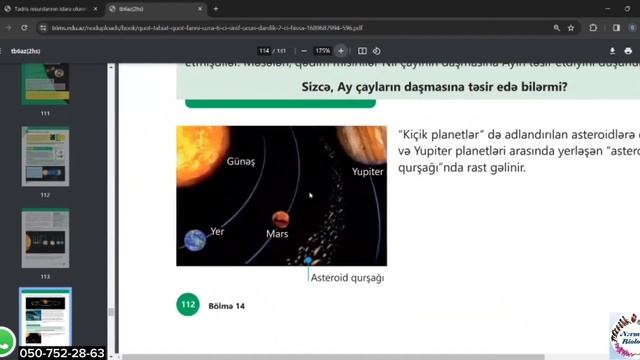Toggle the browser side panel icon
The height and width of the screenshot is (360, 640).
(x=616, y=28)
